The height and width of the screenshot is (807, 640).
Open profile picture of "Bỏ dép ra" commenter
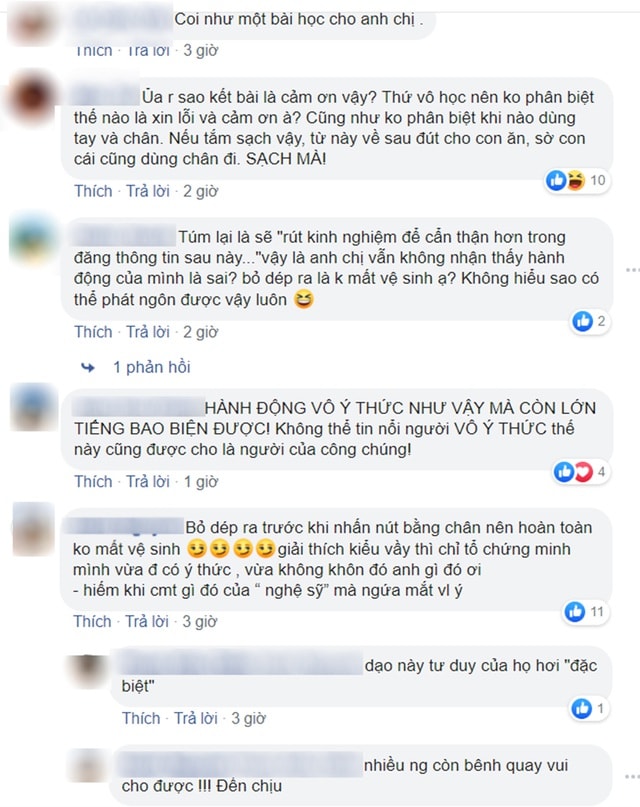point(33,529)
